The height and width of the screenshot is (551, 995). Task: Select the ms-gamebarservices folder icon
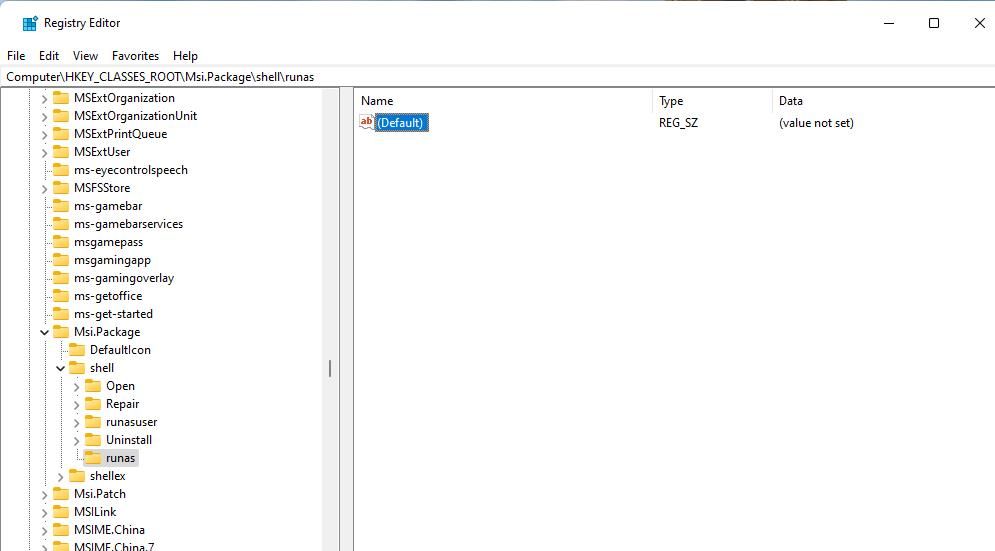click(61, 223)
